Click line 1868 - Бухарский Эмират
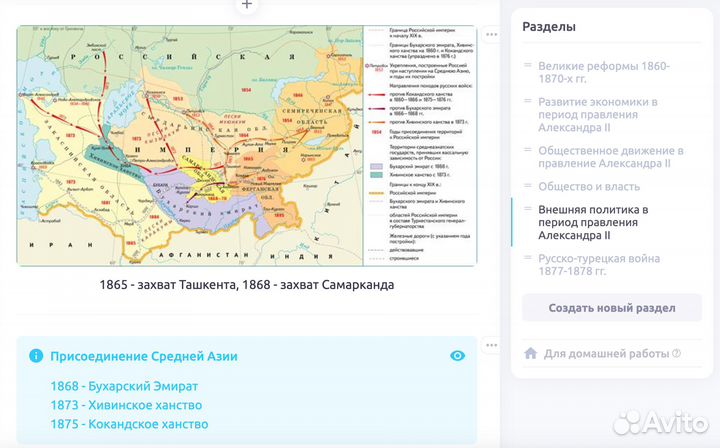 tap(124, 386)
